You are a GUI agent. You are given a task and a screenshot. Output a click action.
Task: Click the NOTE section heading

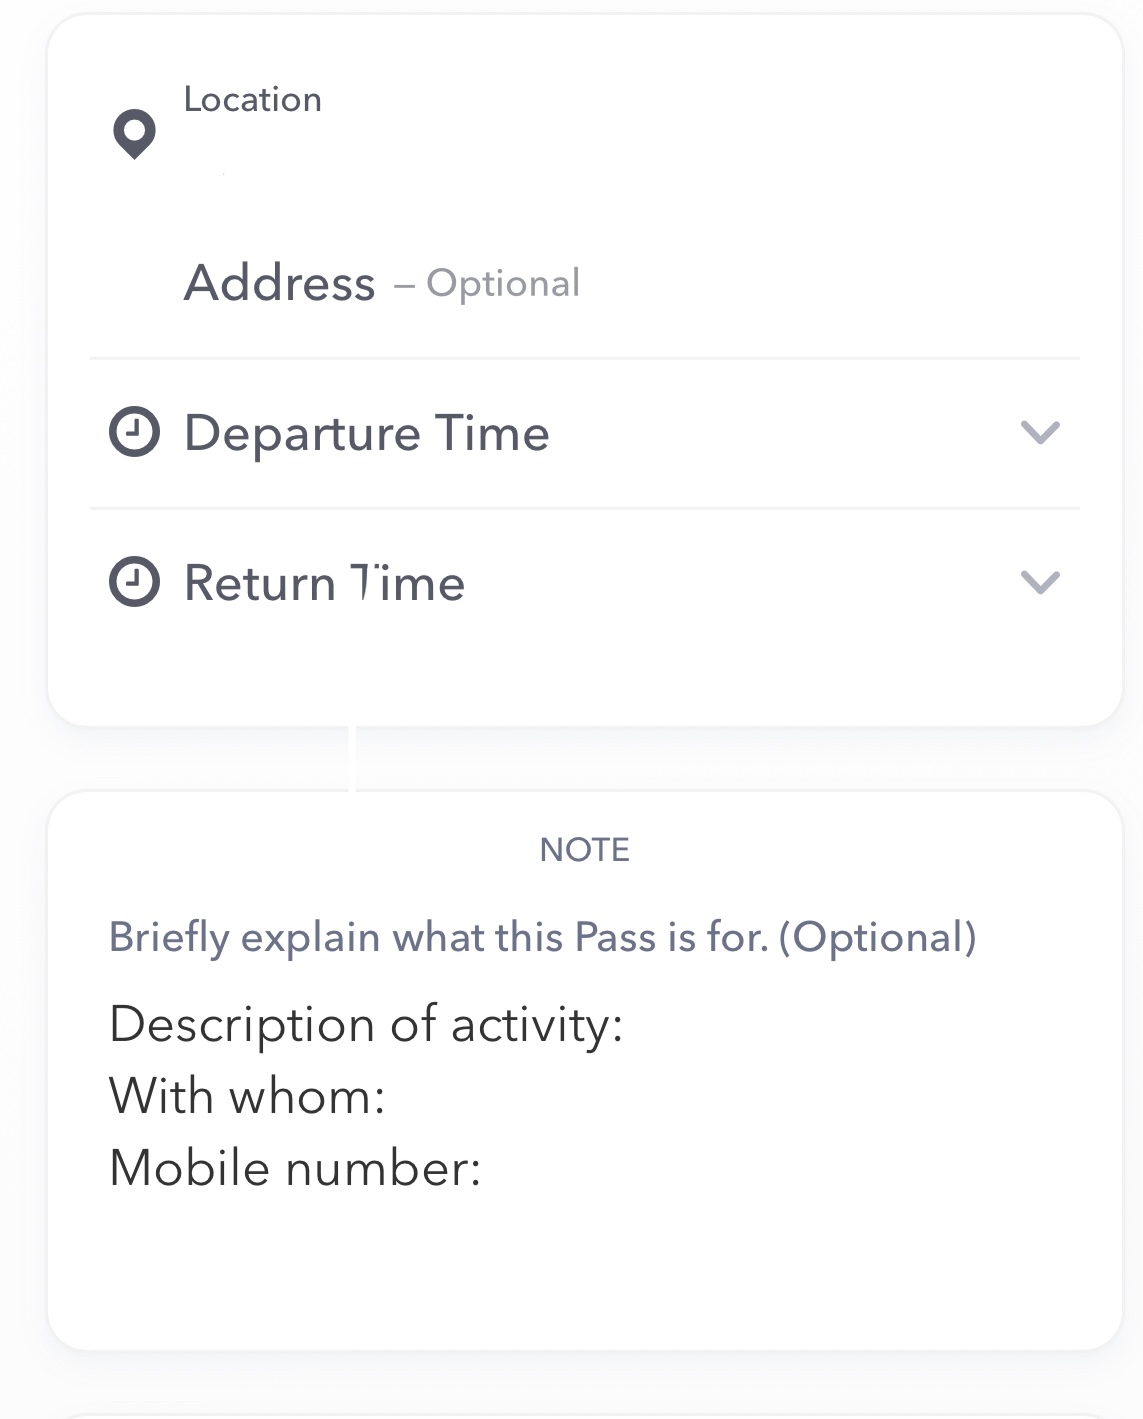(x=584, y=850)
